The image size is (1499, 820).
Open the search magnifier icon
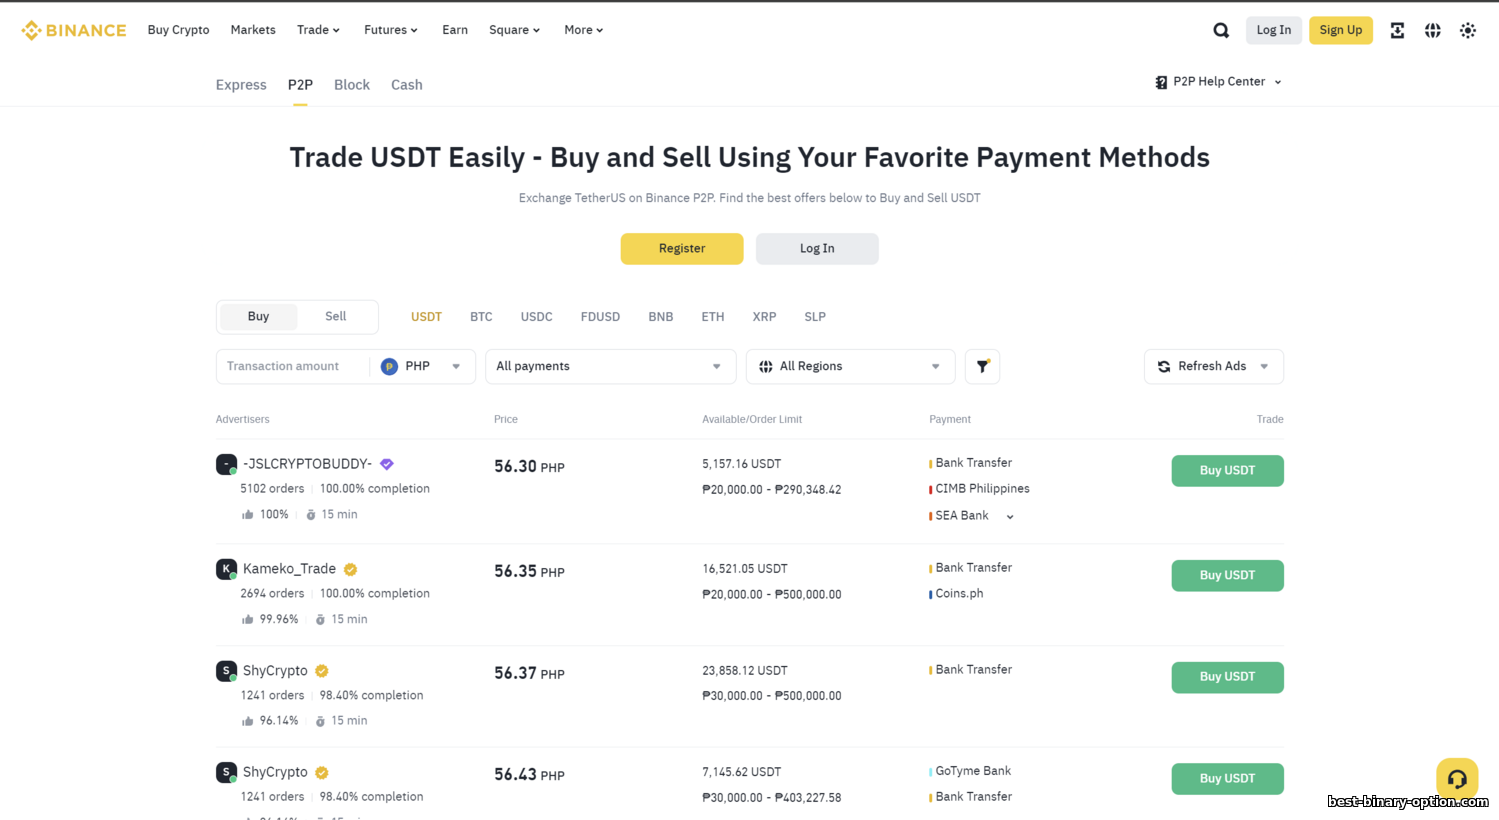point(1221,30)
